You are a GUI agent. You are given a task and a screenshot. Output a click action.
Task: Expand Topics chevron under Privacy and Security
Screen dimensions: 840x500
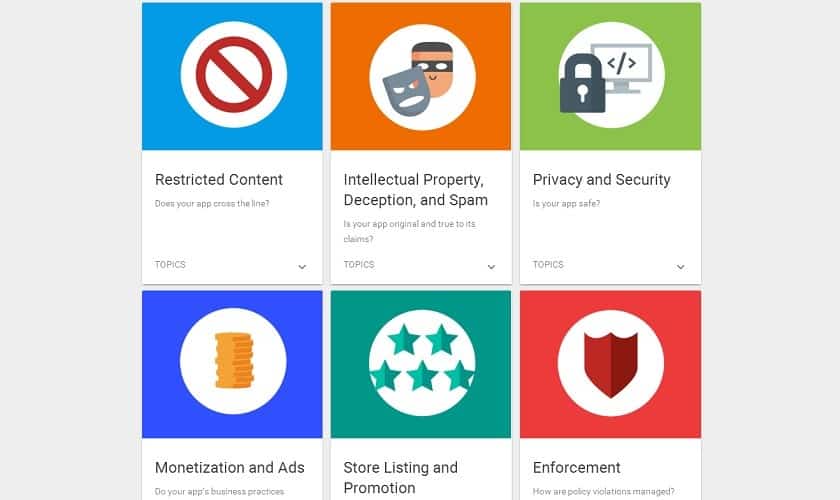coord(680,266)
